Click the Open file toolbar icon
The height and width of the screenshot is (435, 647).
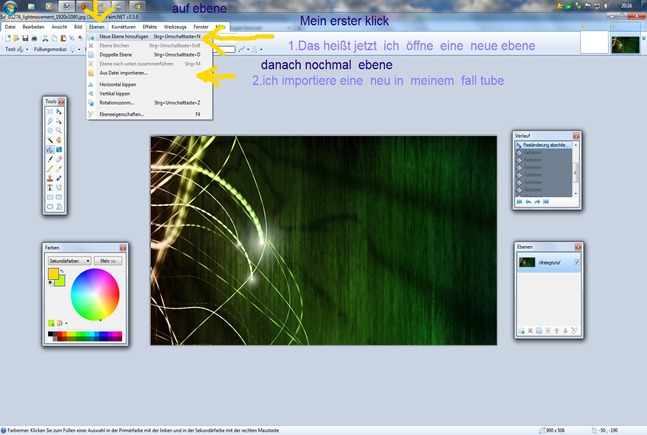[x=16, y=38]
